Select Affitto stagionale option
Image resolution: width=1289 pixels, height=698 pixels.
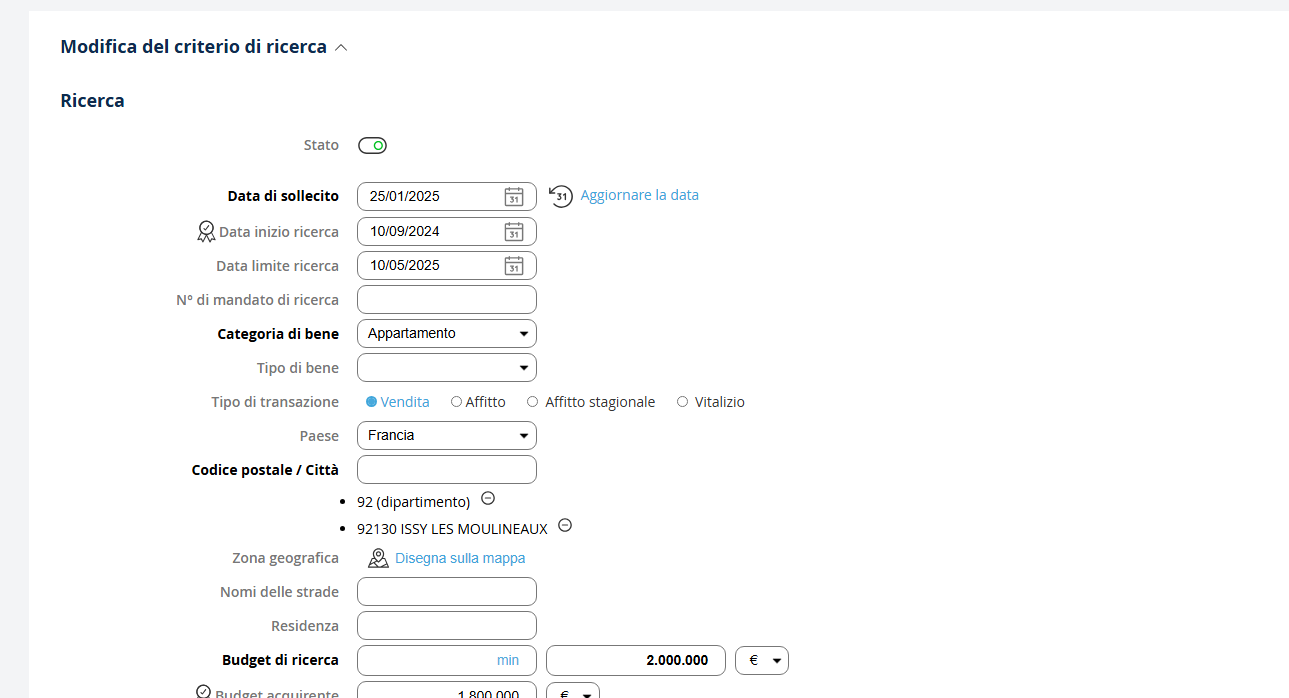click(533, 402)
